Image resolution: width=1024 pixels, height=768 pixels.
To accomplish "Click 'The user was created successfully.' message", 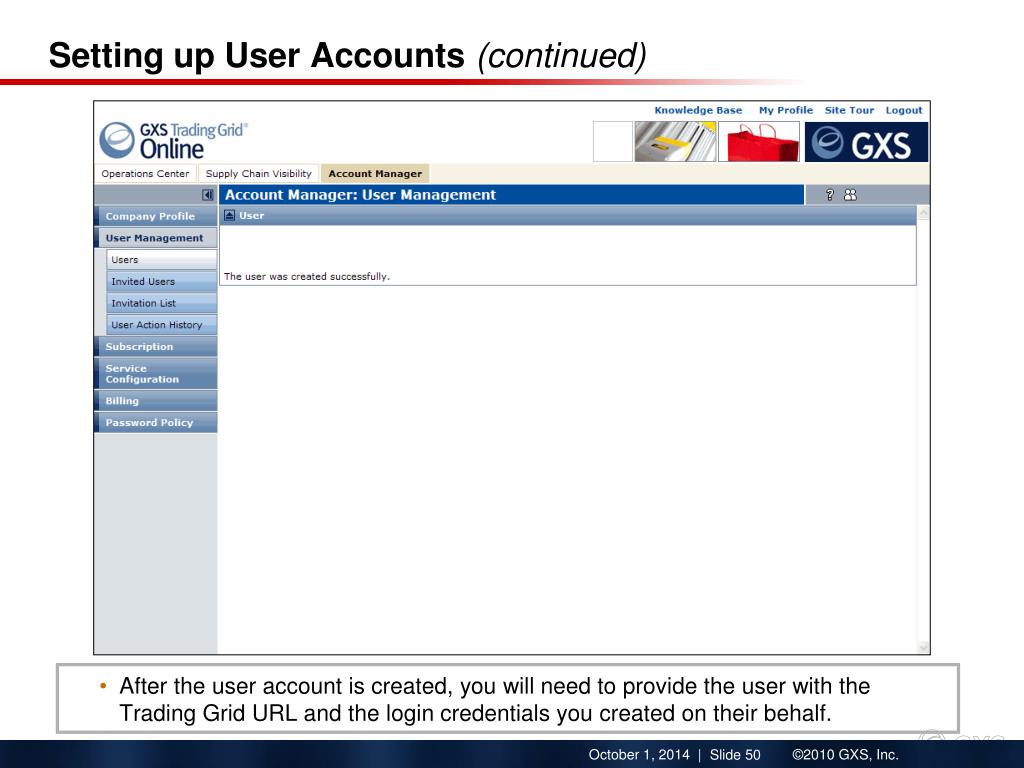I will (307, 276).
